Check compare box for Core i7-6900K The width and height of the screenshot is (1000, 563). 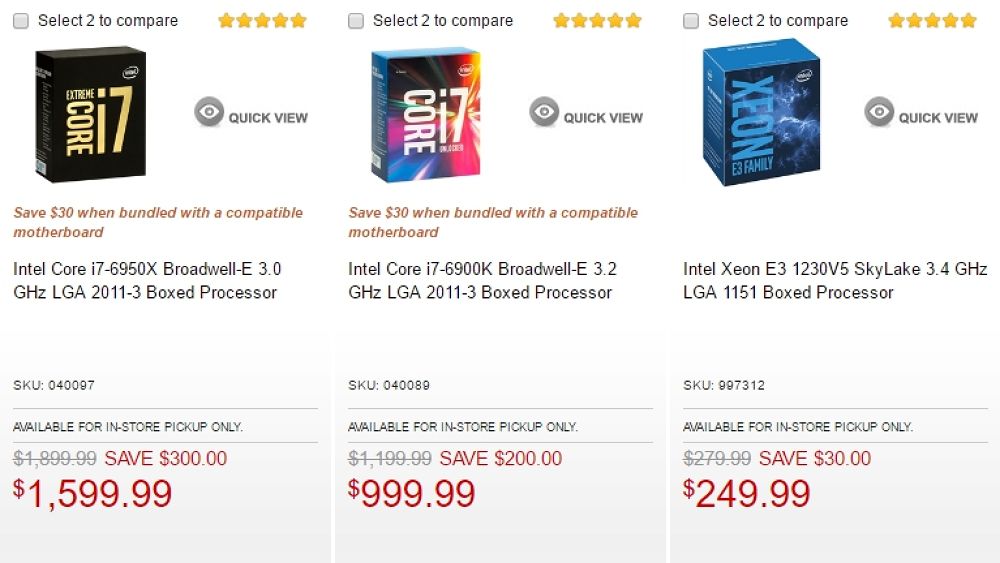tap(356, 21)
